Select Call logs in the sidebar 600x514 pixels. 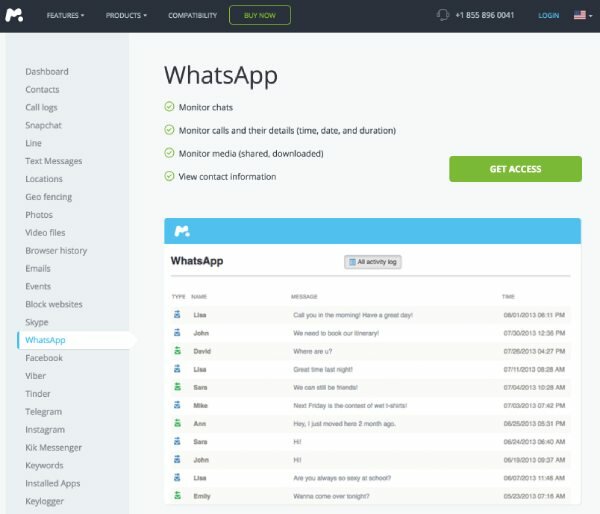pos(41,108)
